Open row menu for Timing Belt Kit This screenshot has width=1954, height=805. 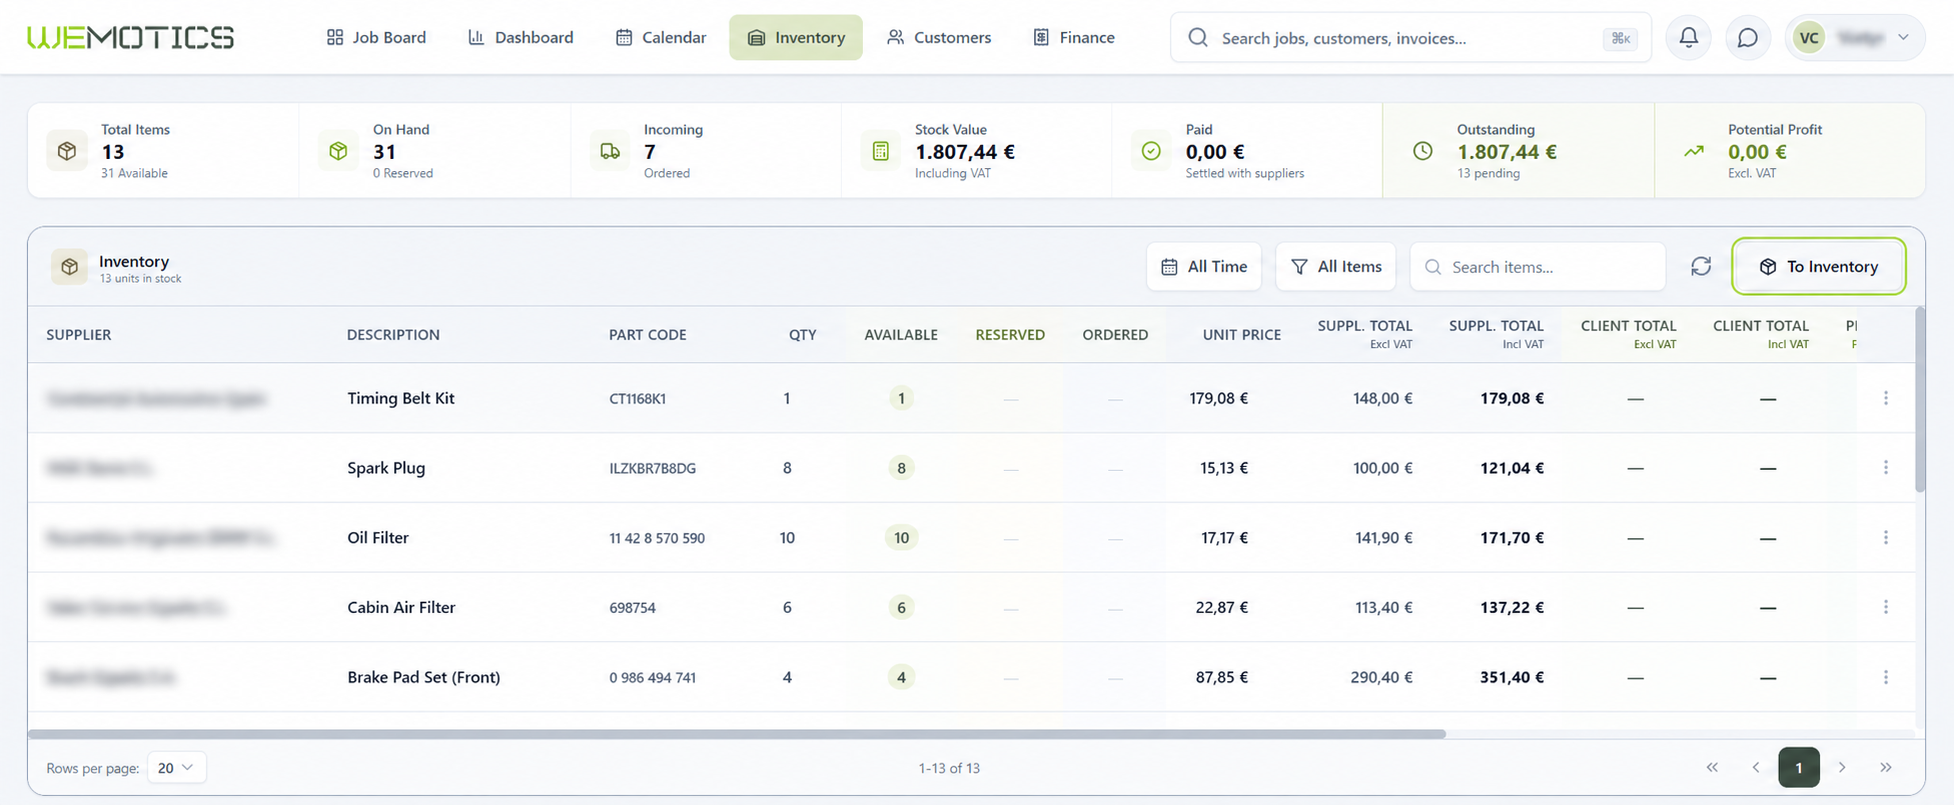tap(1886, 398)
